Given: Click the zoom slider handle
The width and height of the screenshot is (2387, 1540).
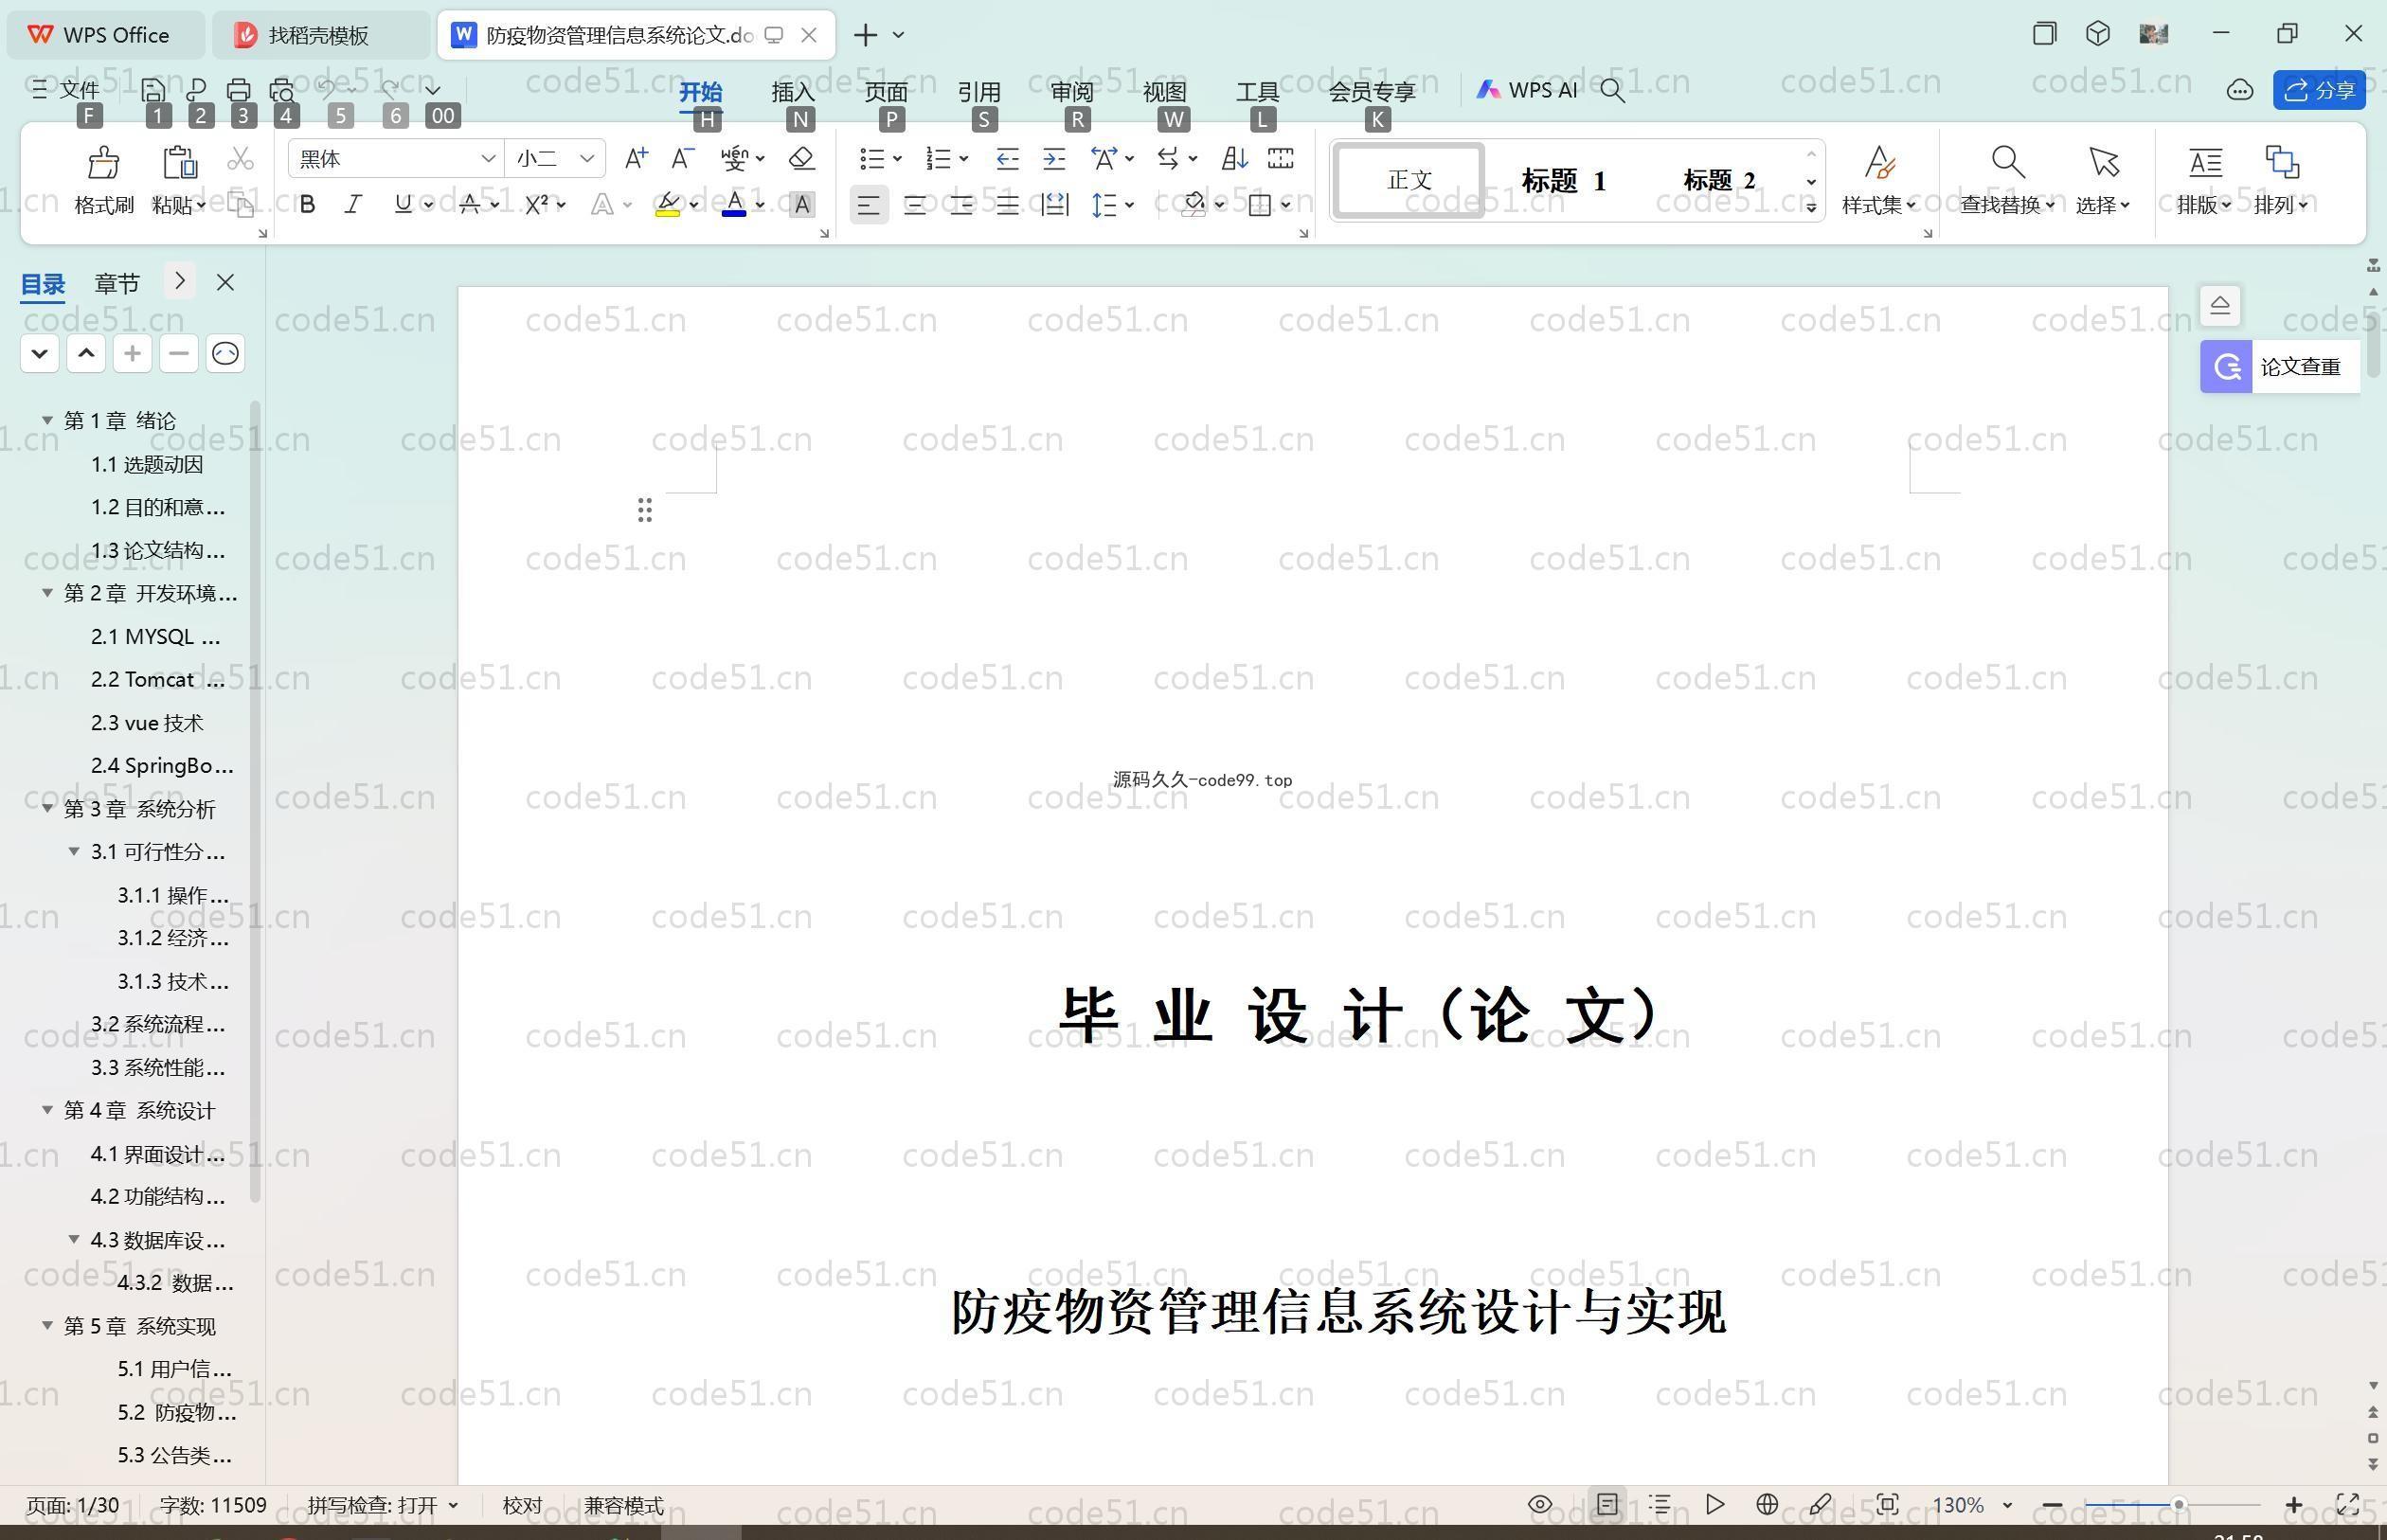Looking at the screenshot, I should coord(2178,1504).
